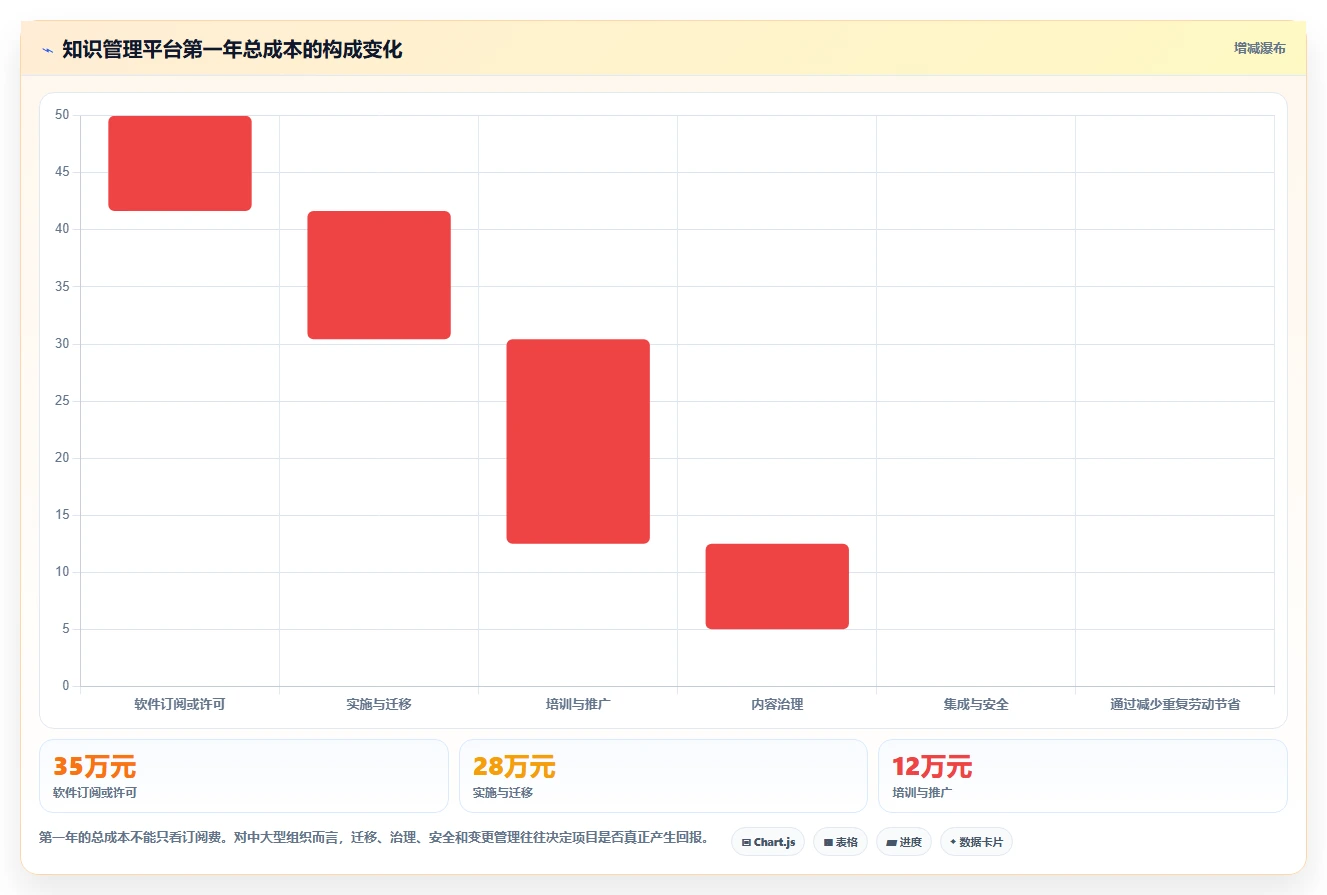
Task: Click y-axis tick value 10
Action: (62, 572)
